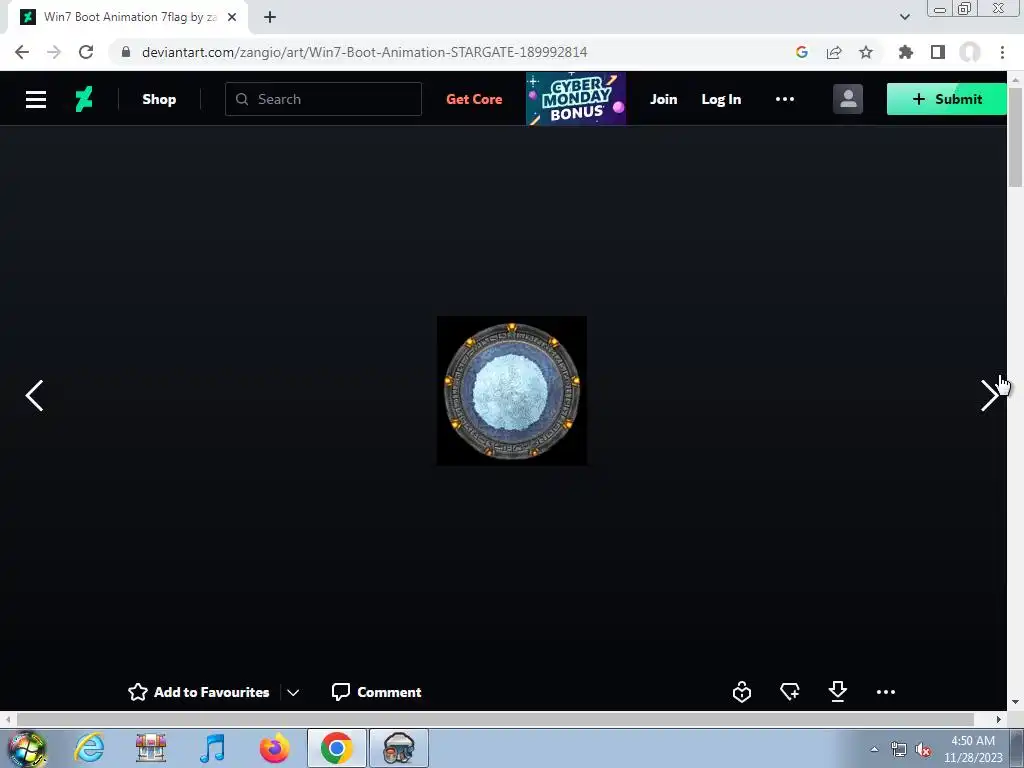
Task: Click the horizontal scrollbar right arrow
Action: 999,719
